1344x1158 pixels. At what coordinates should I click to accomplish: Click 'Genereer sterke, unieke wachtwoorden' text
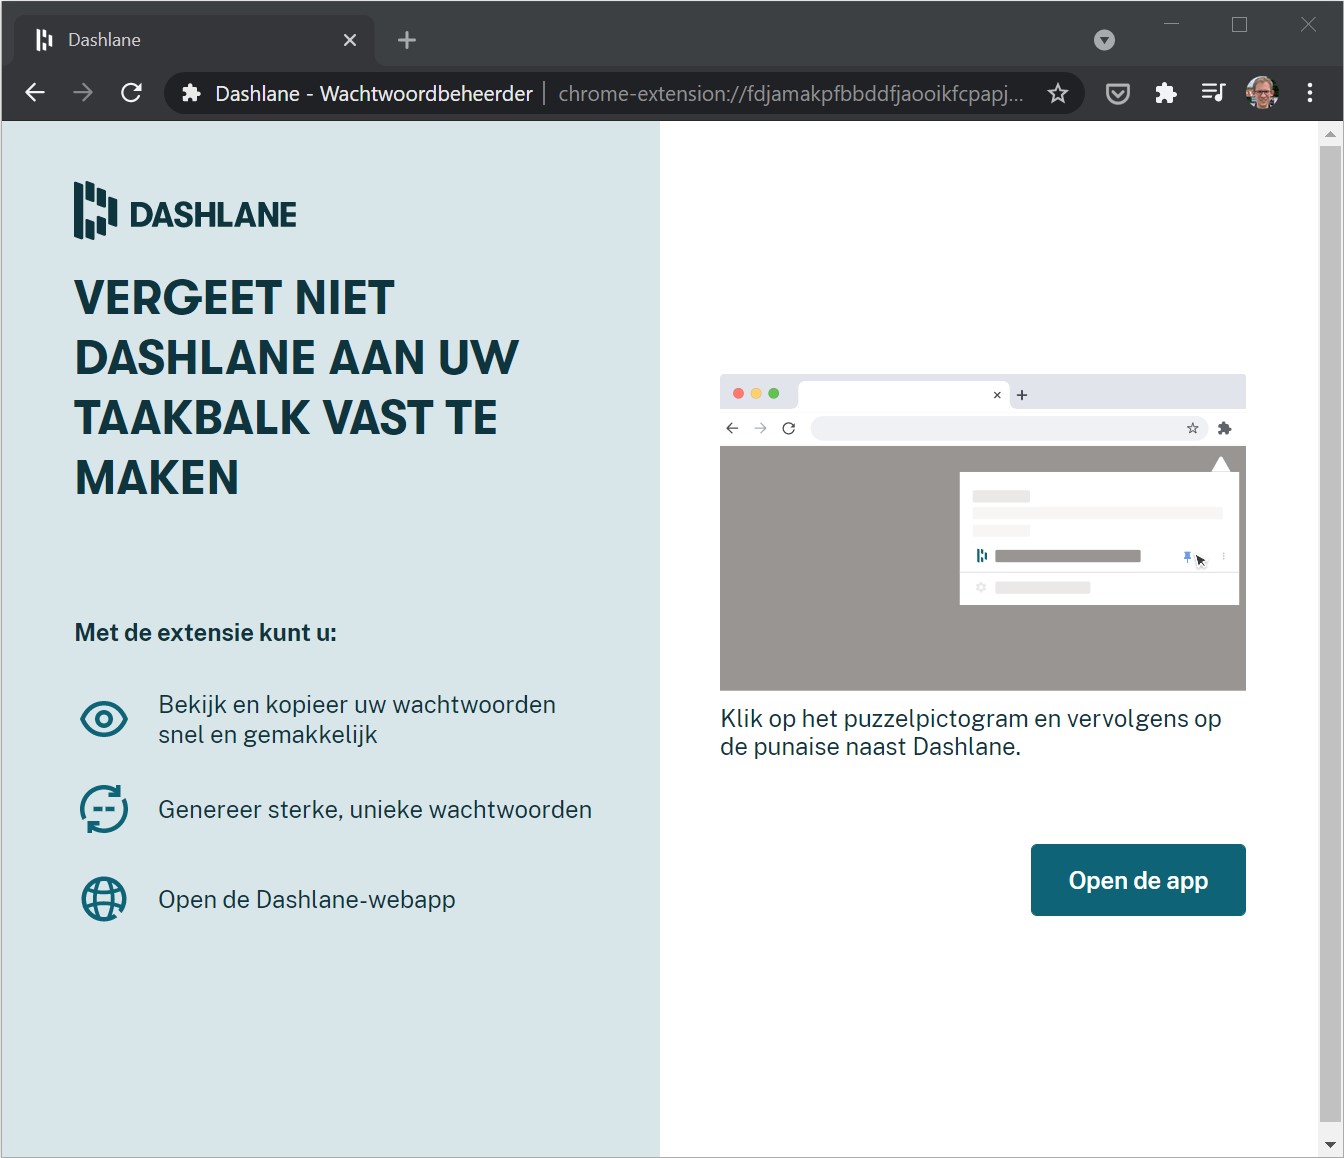tap(375, 809)
